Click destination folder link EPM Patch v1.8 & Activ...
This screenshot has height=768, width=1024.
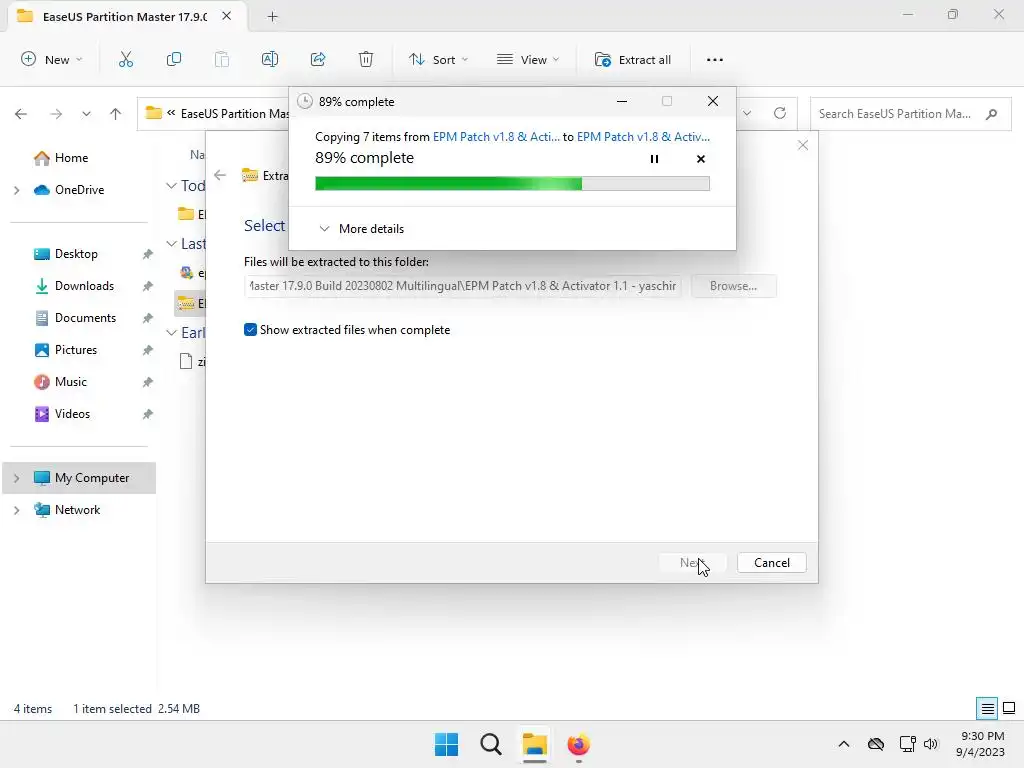pyautogui.click(x=643, y=136)
